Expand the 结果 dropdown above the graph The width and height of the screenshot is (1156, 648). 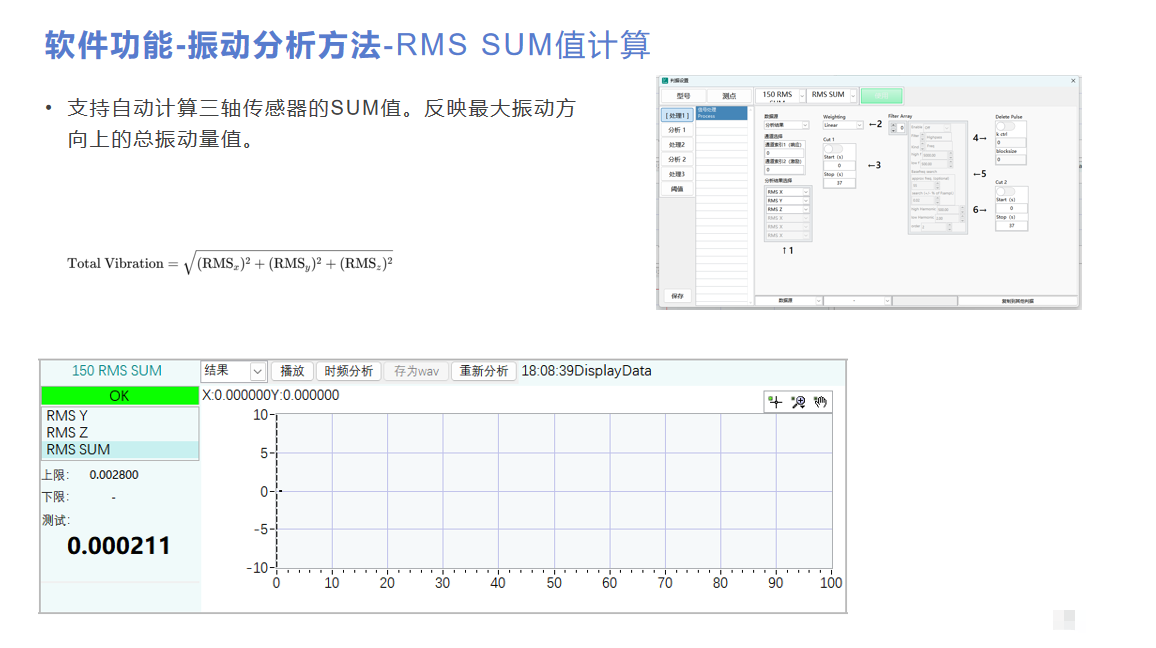pyautogui.click(x=257, y=371)
